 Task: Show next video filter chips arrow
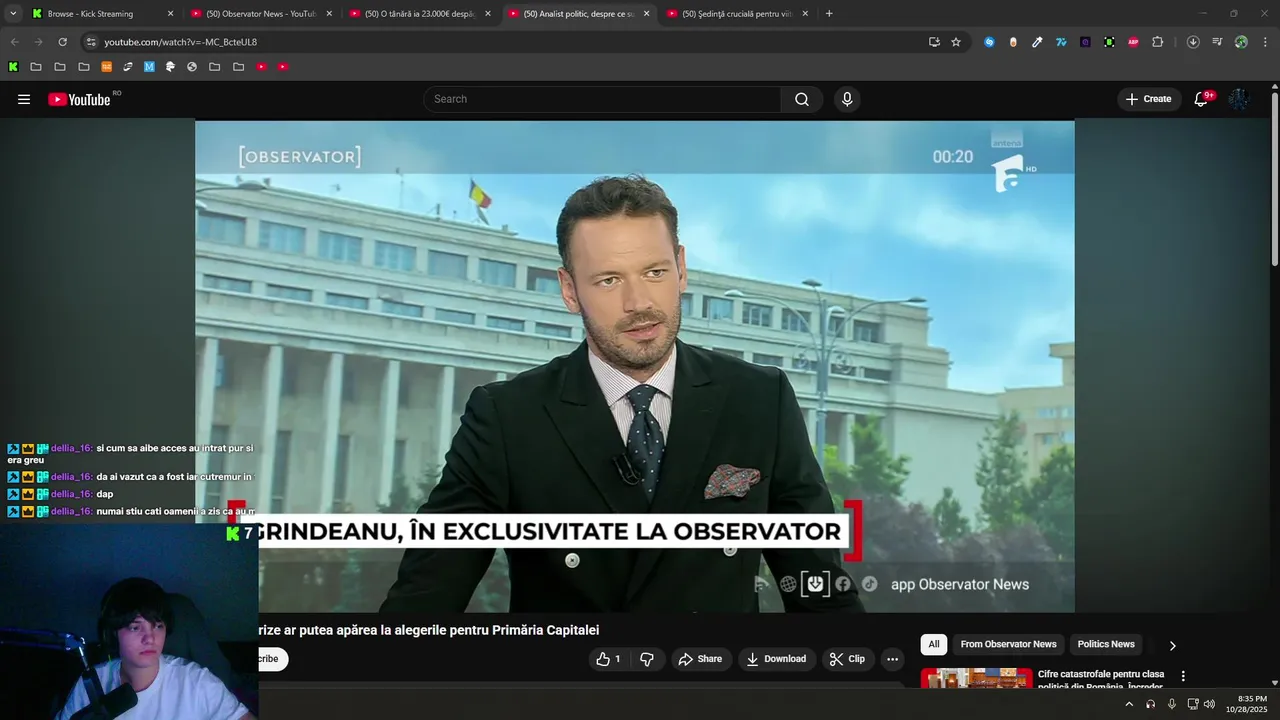click(1172, 645)
